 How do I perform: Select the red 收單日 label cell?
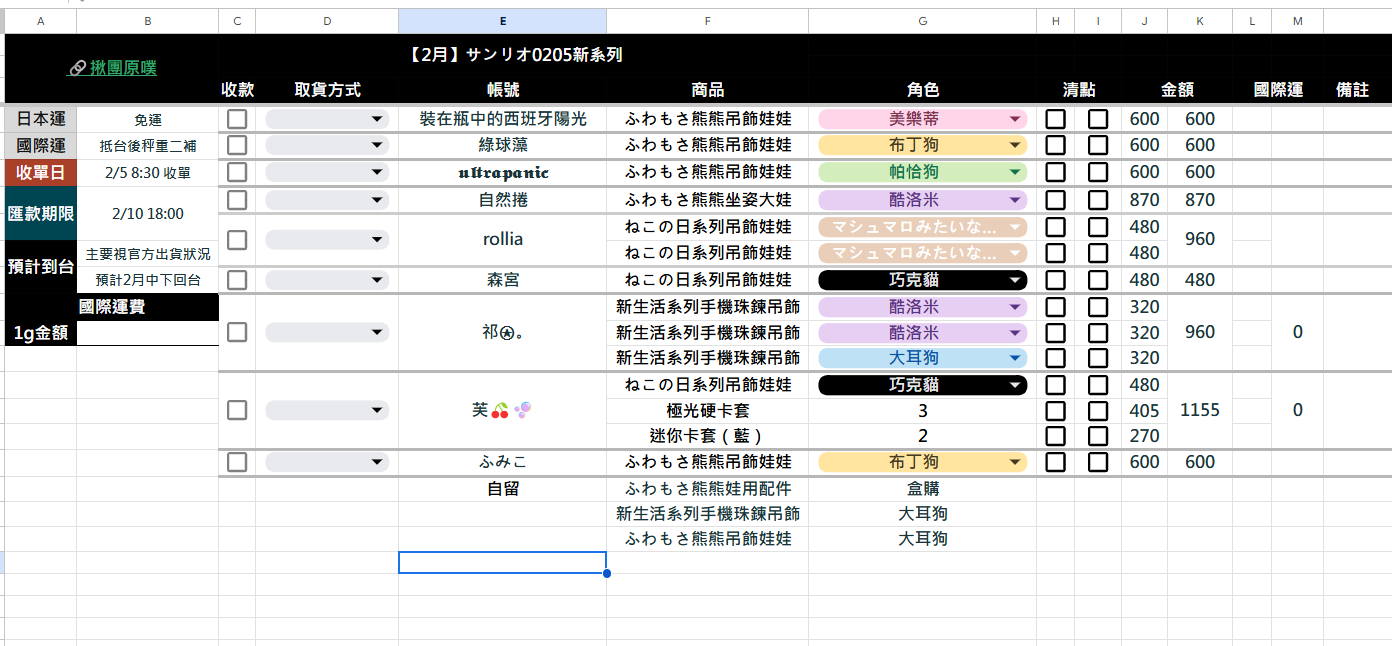click(x=41, y=172)
